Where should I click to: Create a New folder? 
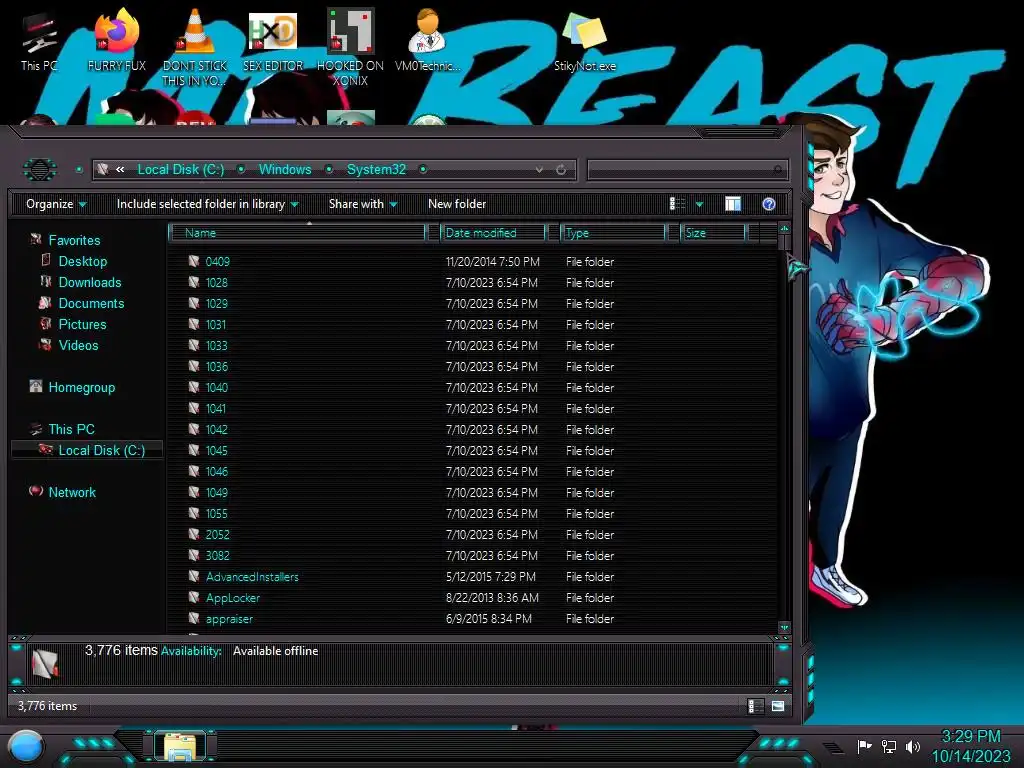457,204
